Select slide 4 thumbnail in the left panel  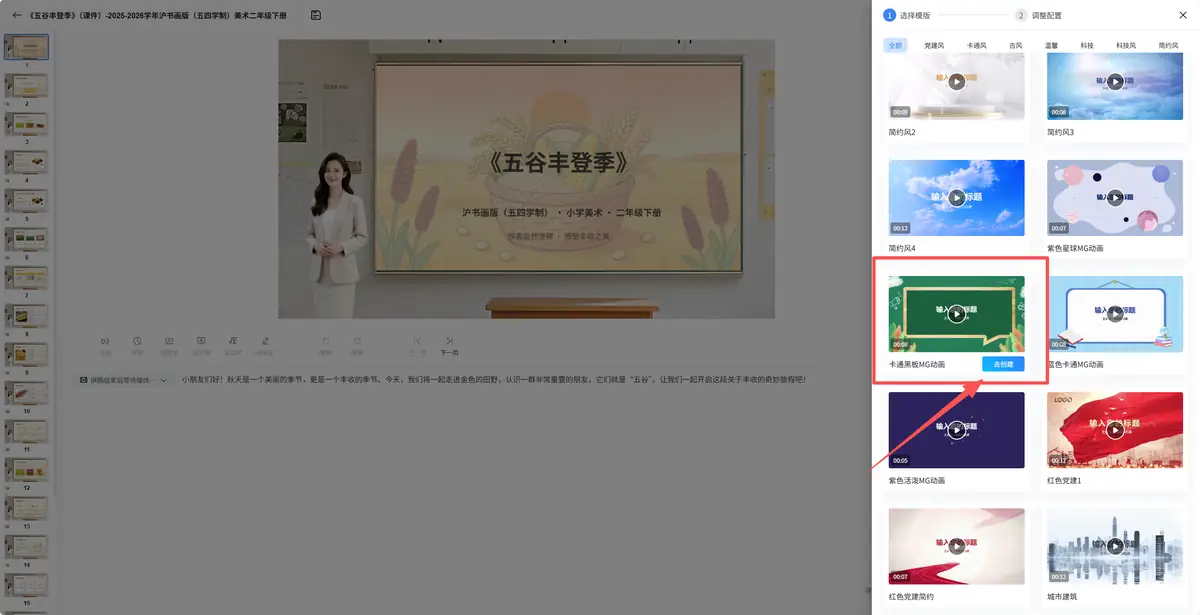tap(27, 163)
